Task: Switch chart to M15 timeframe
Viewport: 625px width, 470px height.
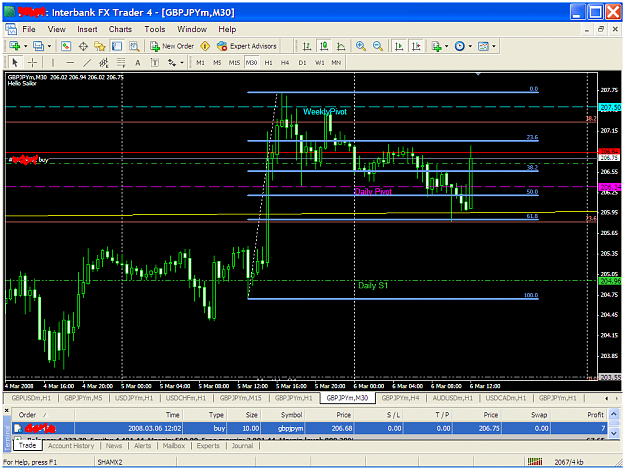Action: [234, 63]
